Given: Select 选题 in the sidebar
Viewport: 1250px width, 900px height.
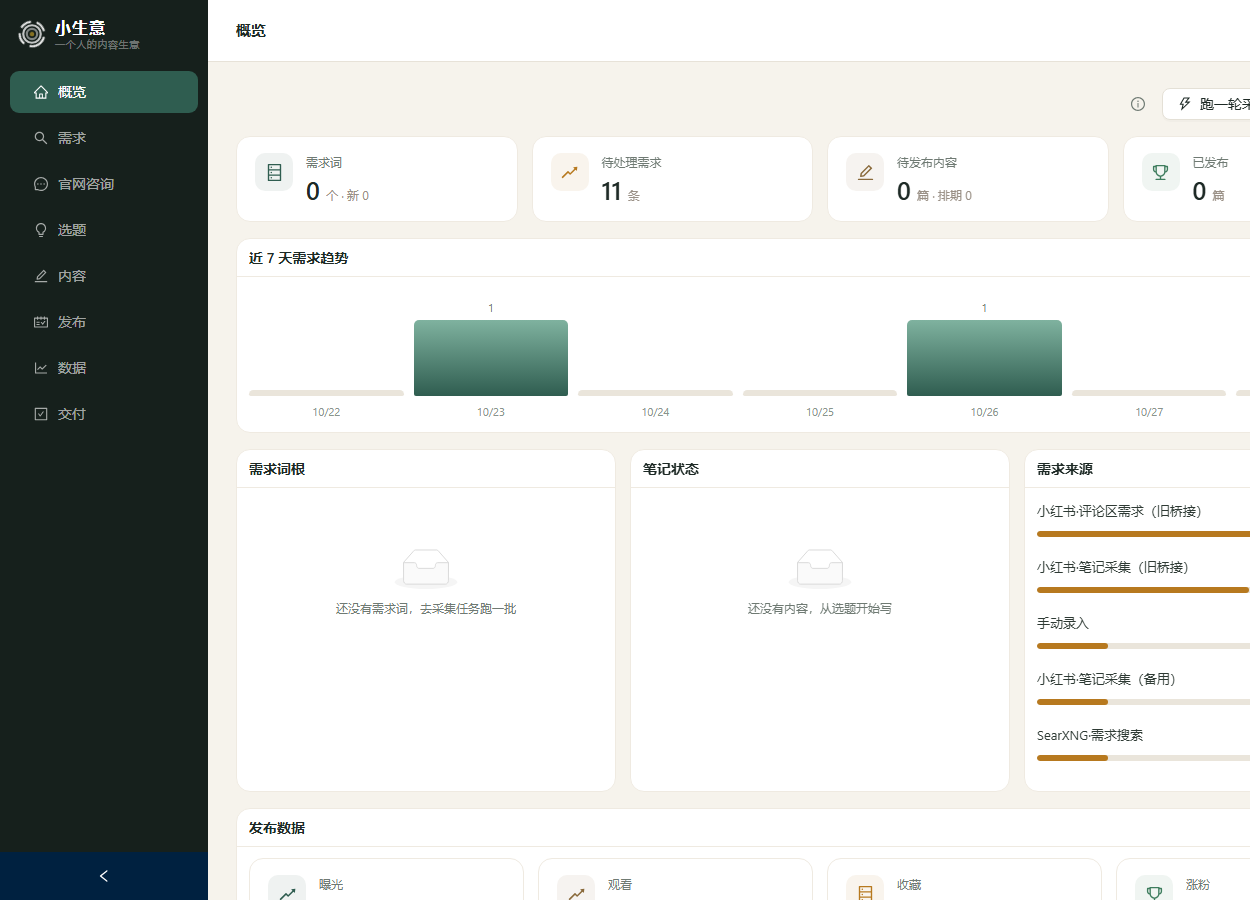Looking at the screenshot, I should pos(104,230).
